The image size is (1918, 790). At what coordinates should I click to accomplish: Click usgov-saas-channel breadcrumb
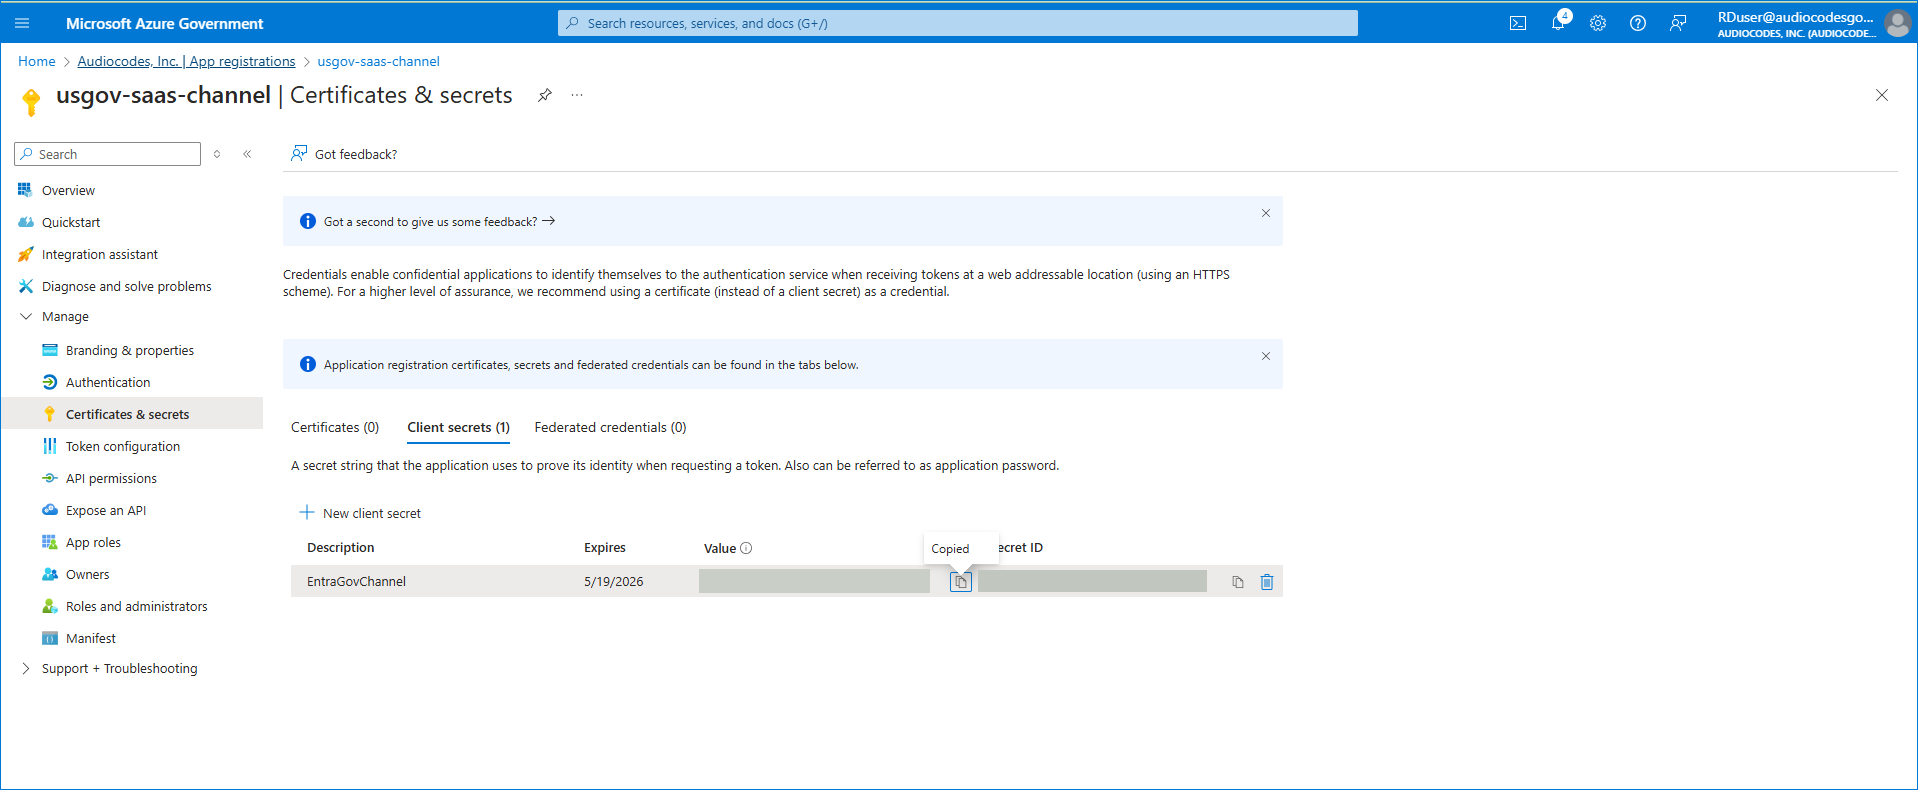[378, 61]
